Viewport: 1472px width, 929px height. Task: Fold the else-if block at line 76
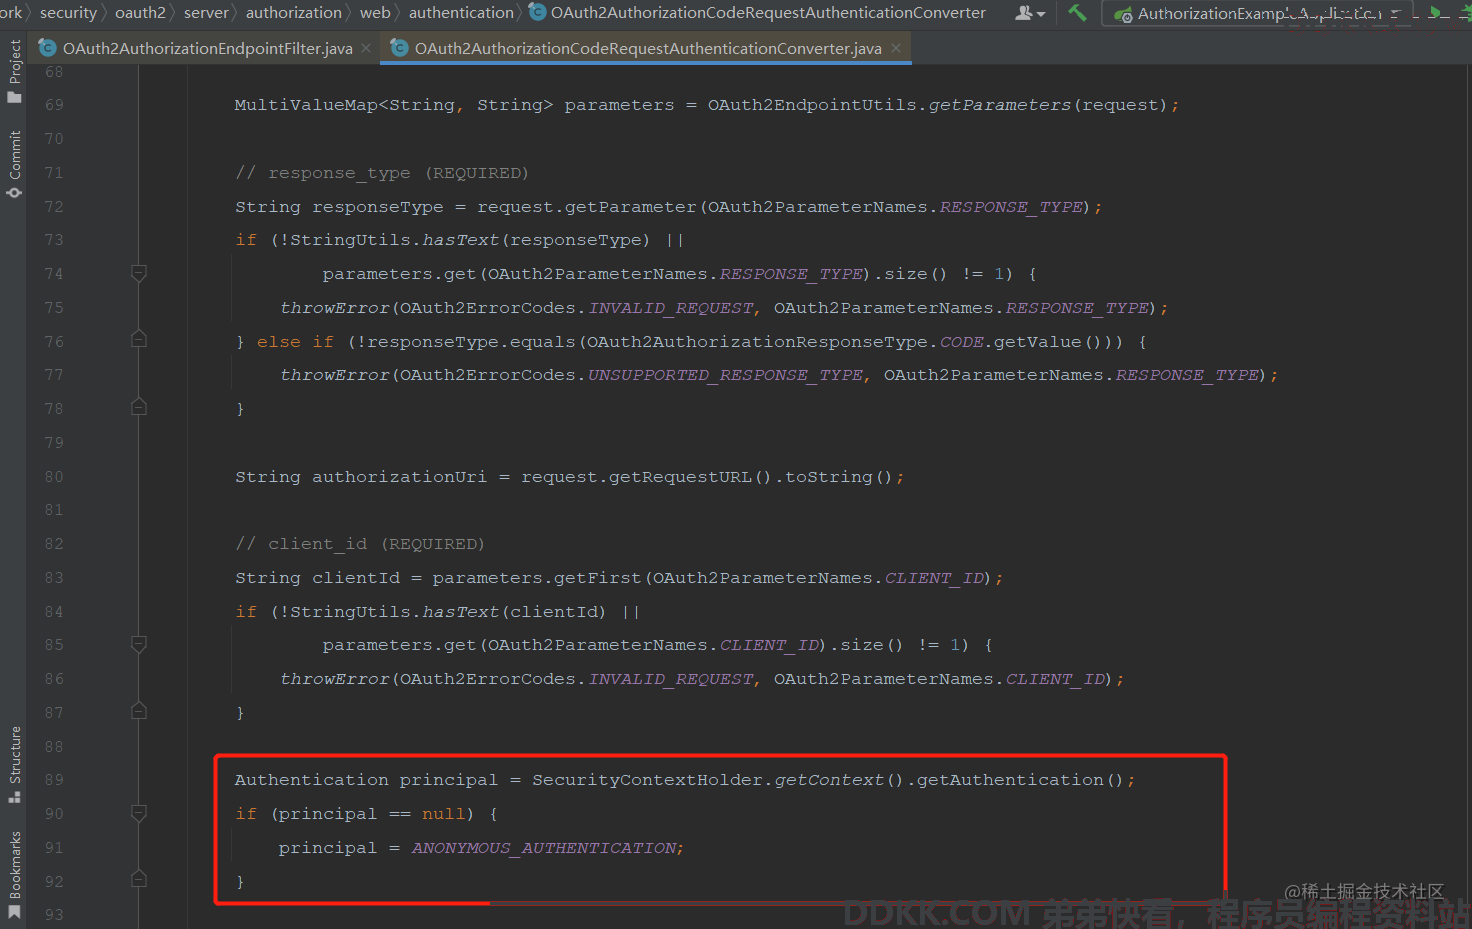[139, 340]
